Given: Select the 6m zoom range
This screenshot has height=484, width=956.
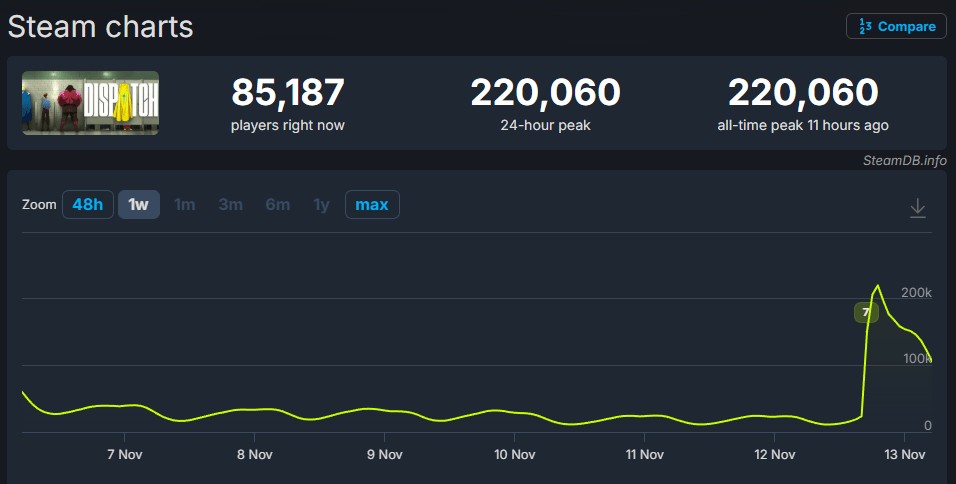Looking at the screenshot, I should (x=278, y=205).
